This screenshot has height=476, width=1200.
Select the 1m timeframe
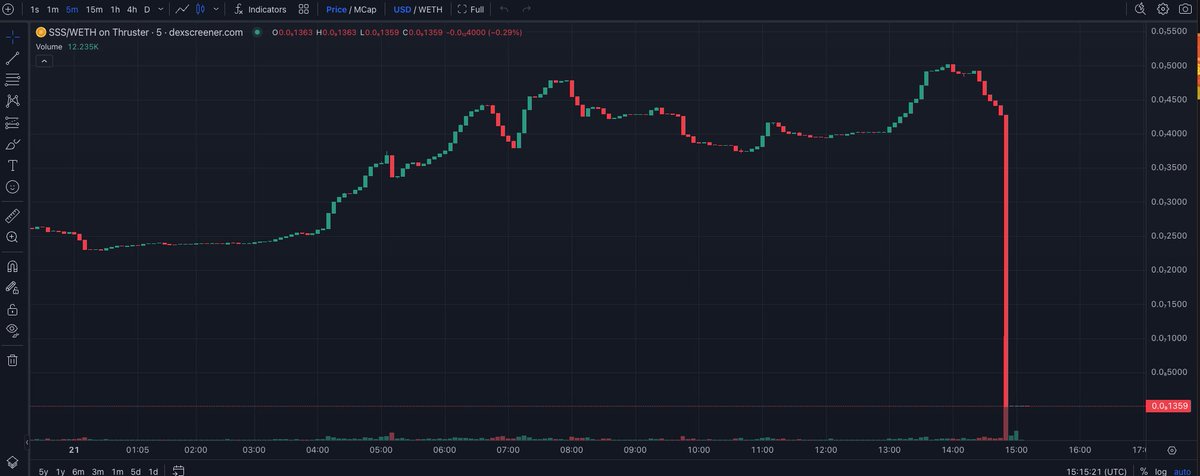[x=53, y=9]
